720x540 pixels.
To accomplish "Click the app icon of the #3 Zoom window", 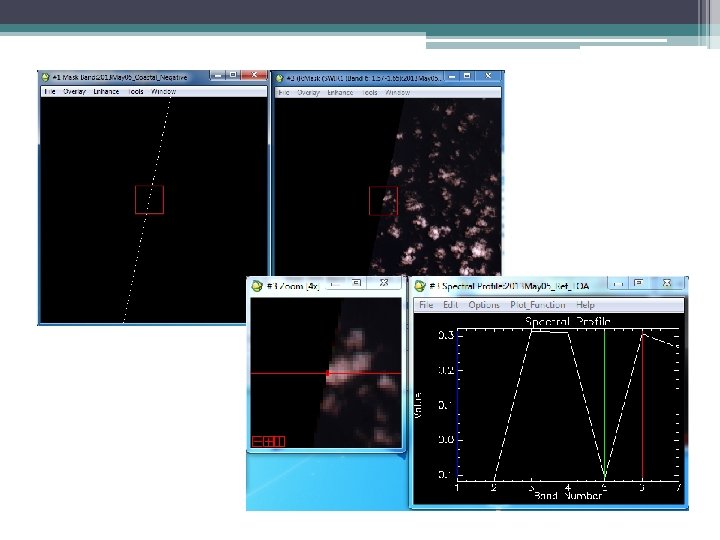I will (257, 285).
